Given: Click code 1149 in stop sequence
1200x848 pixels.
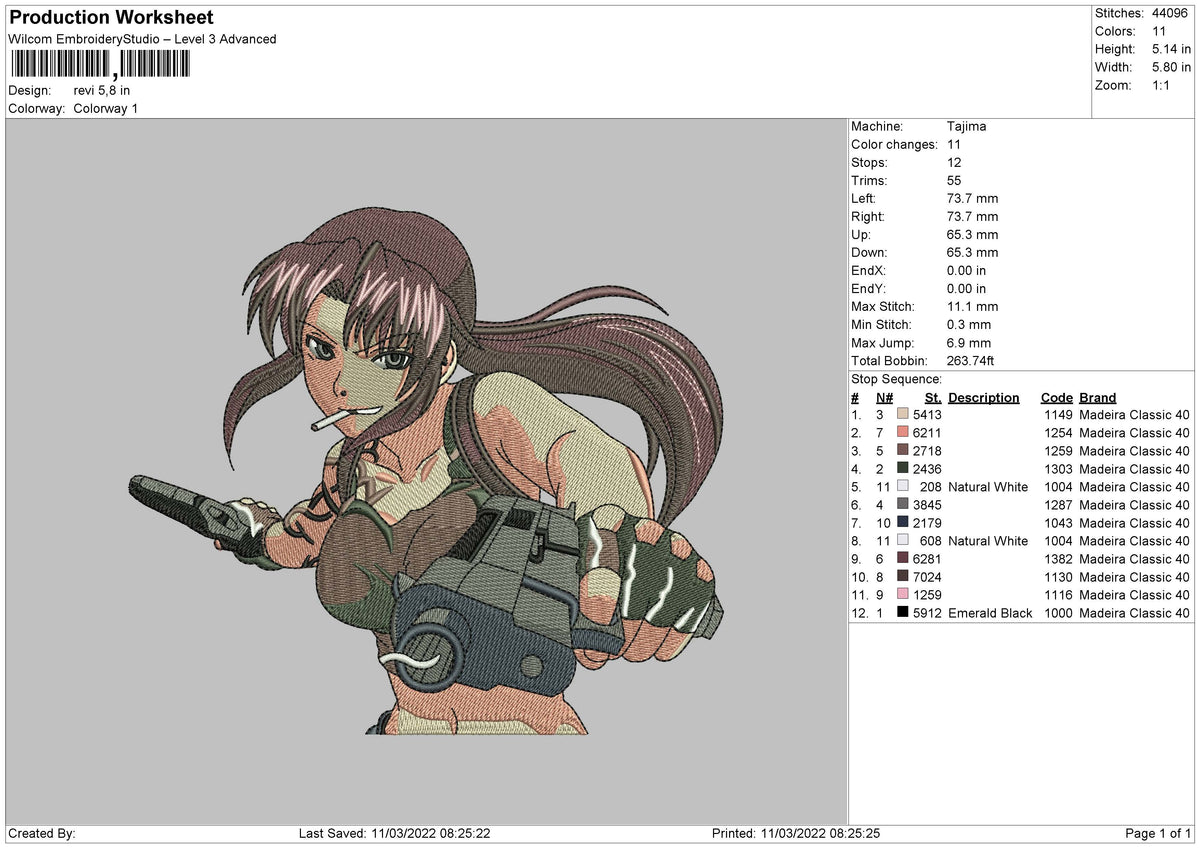Looking at the screenshot, I should point(1058,415).
